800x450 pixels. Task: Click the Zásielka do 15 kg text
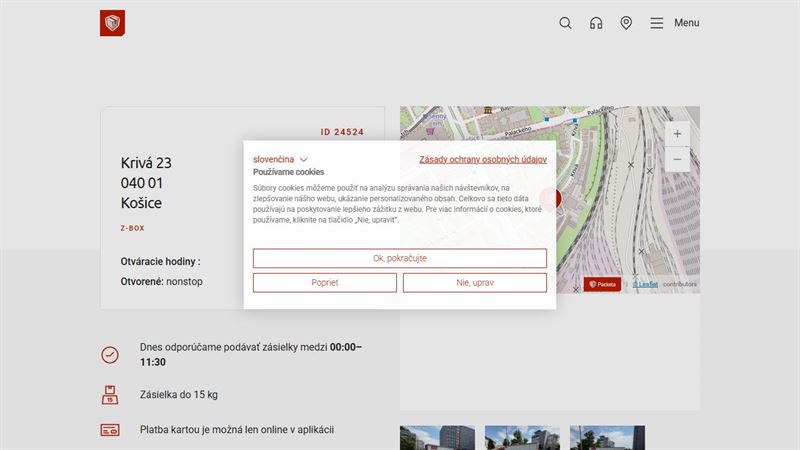179,394
